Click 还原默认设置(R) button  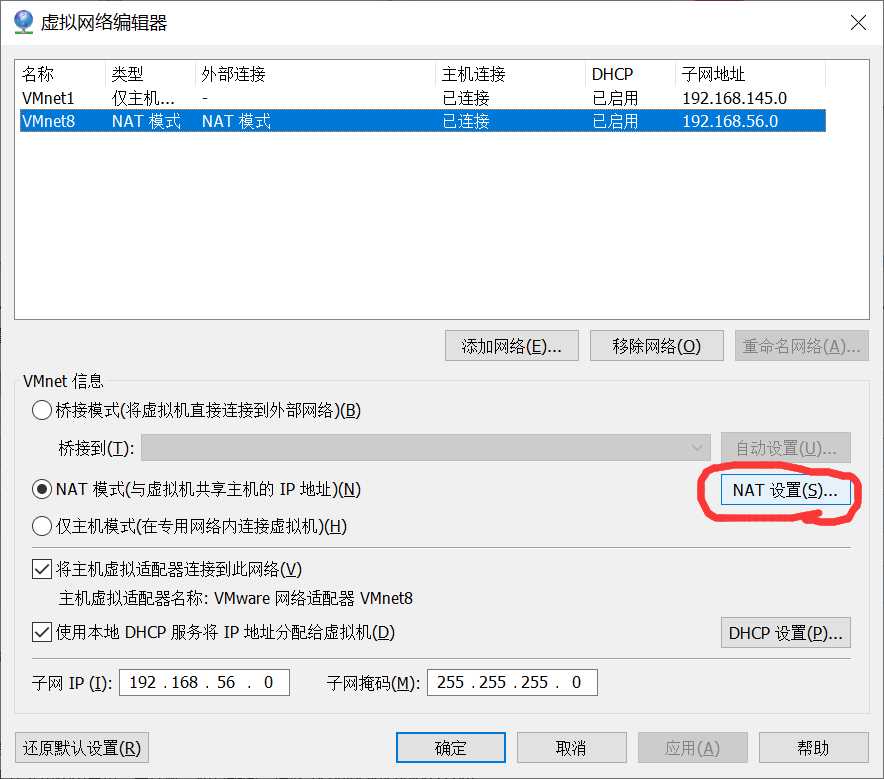pyautogui.click(x=82, y=748)
